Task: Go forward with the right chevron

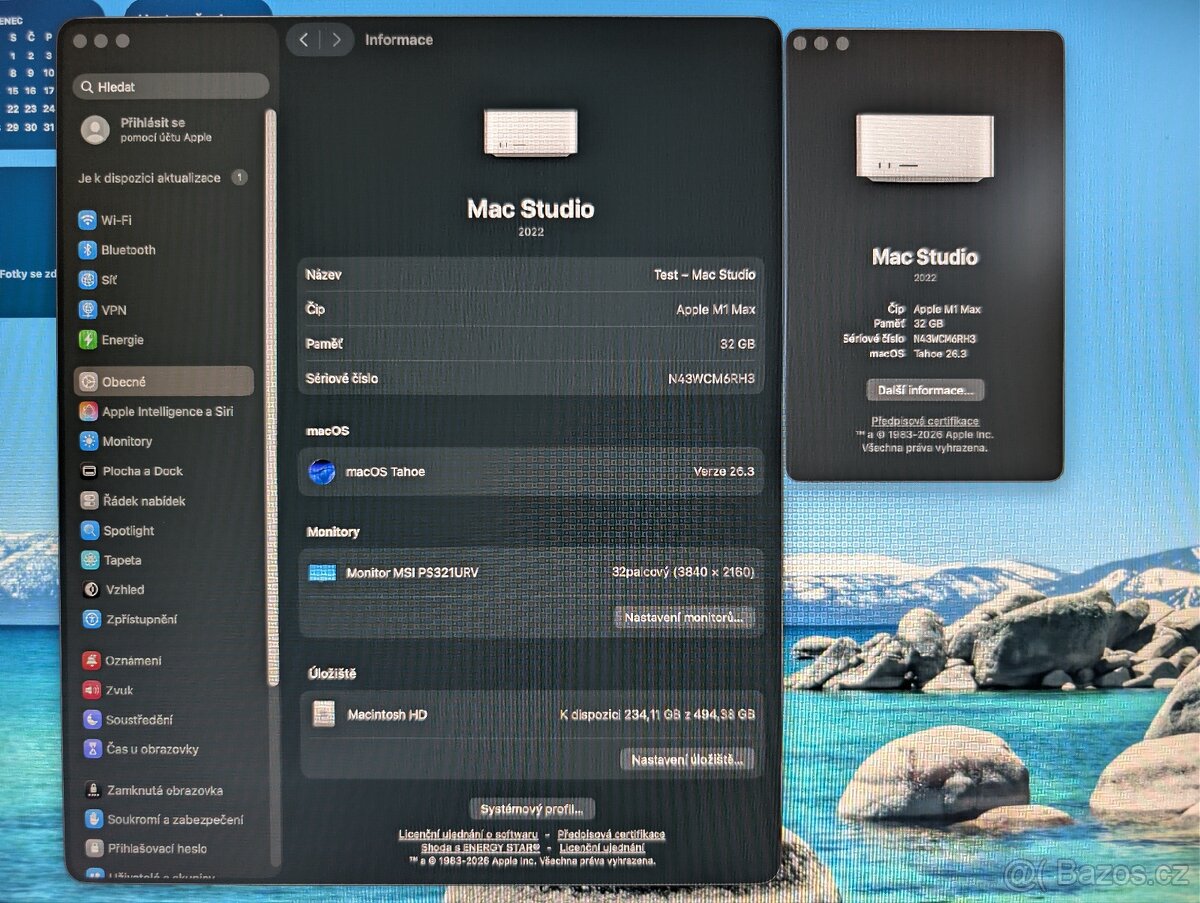Action: (337, 40)
